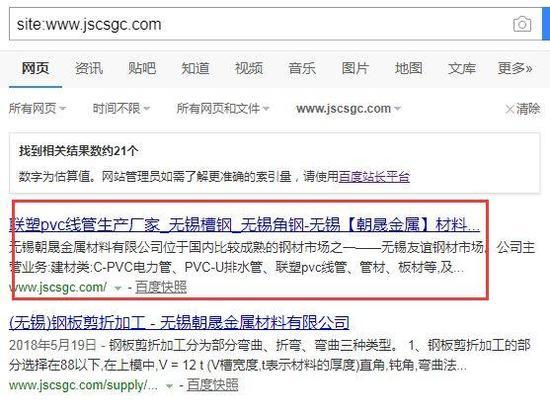550x400 pixels.
Task: Open the 联塑pvc线管生产厂家 result title
Action: click(x=244, y=225)
